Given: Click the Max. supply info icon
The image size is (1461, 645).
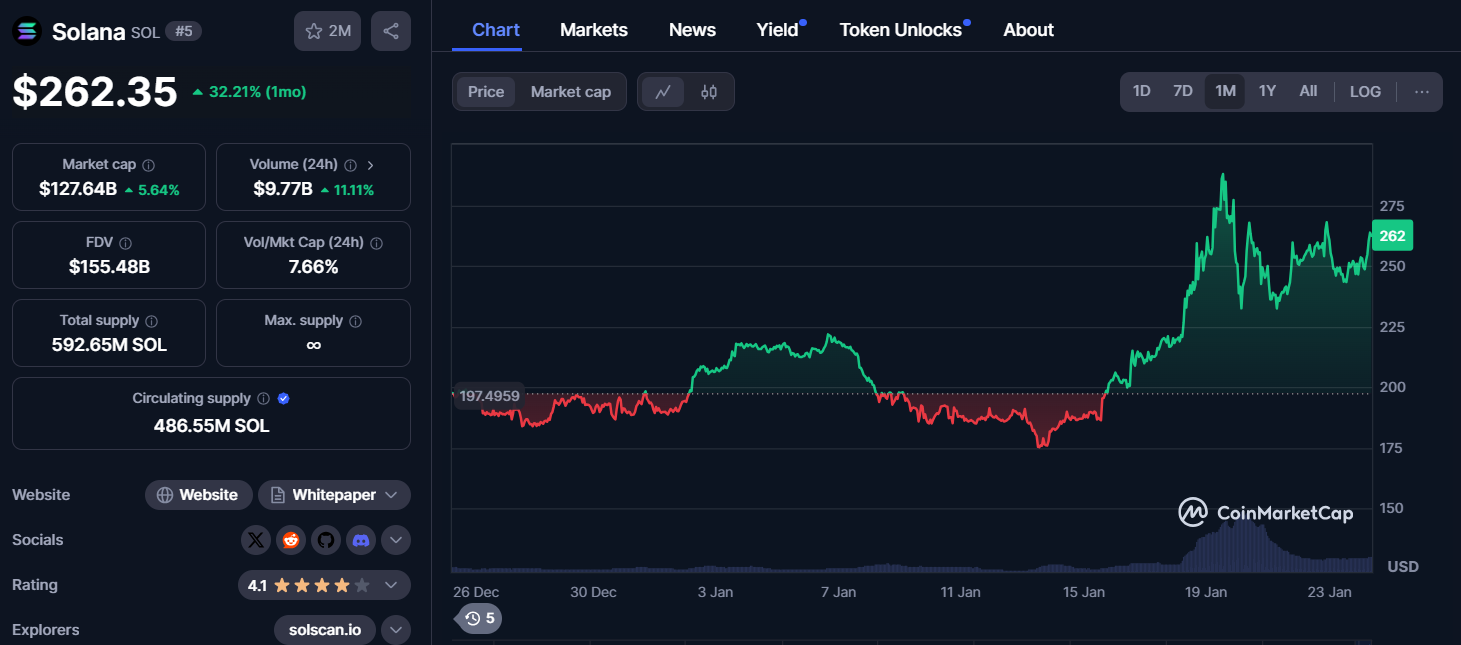Looking at the screenshot, I should click(x=356, y=321).
